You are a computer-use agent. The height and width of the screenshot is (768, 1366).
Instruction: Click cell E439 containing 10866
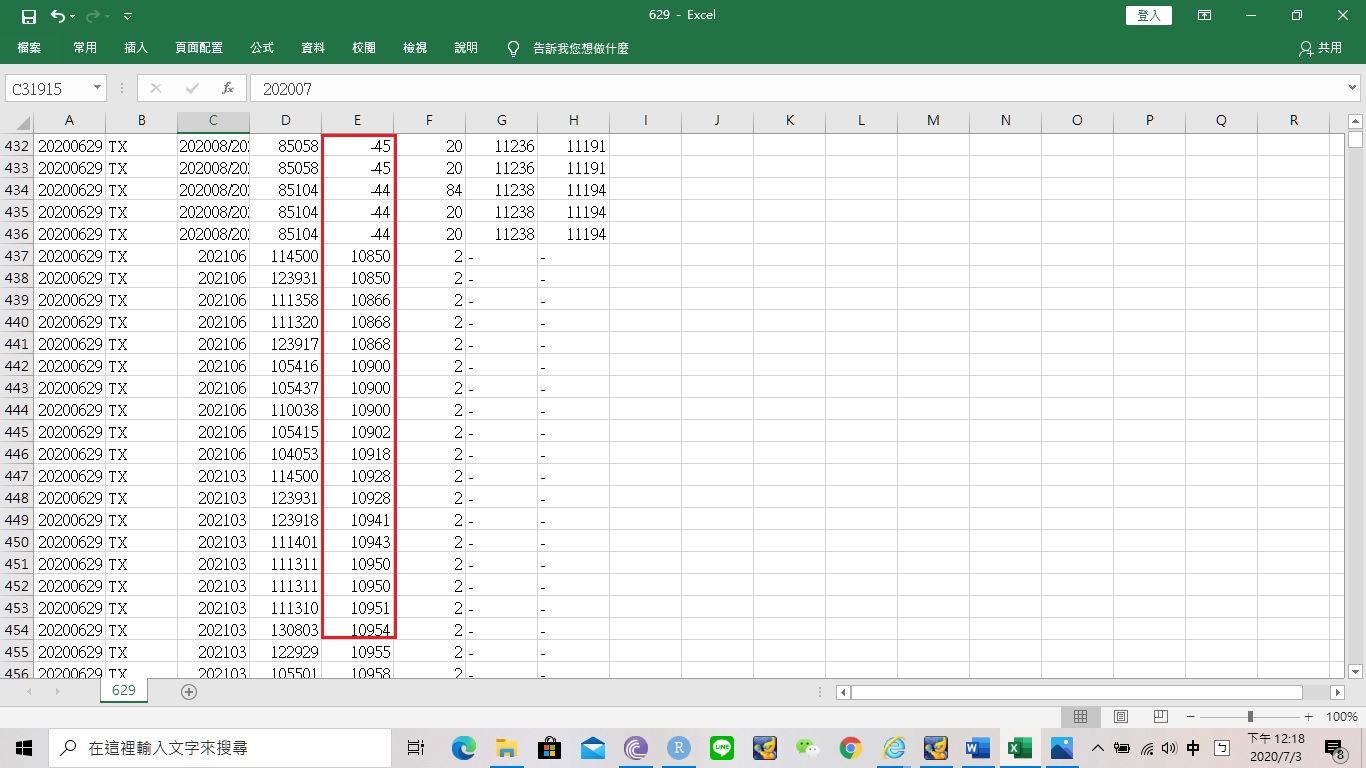pos(357,300)
